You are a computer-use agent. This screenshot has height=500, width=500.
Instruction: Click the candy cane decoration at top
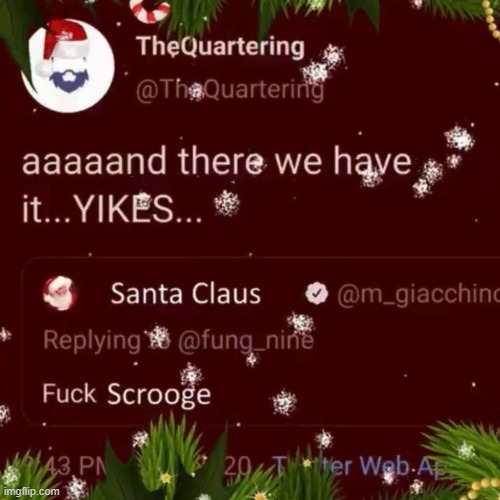tap(149, 10)
